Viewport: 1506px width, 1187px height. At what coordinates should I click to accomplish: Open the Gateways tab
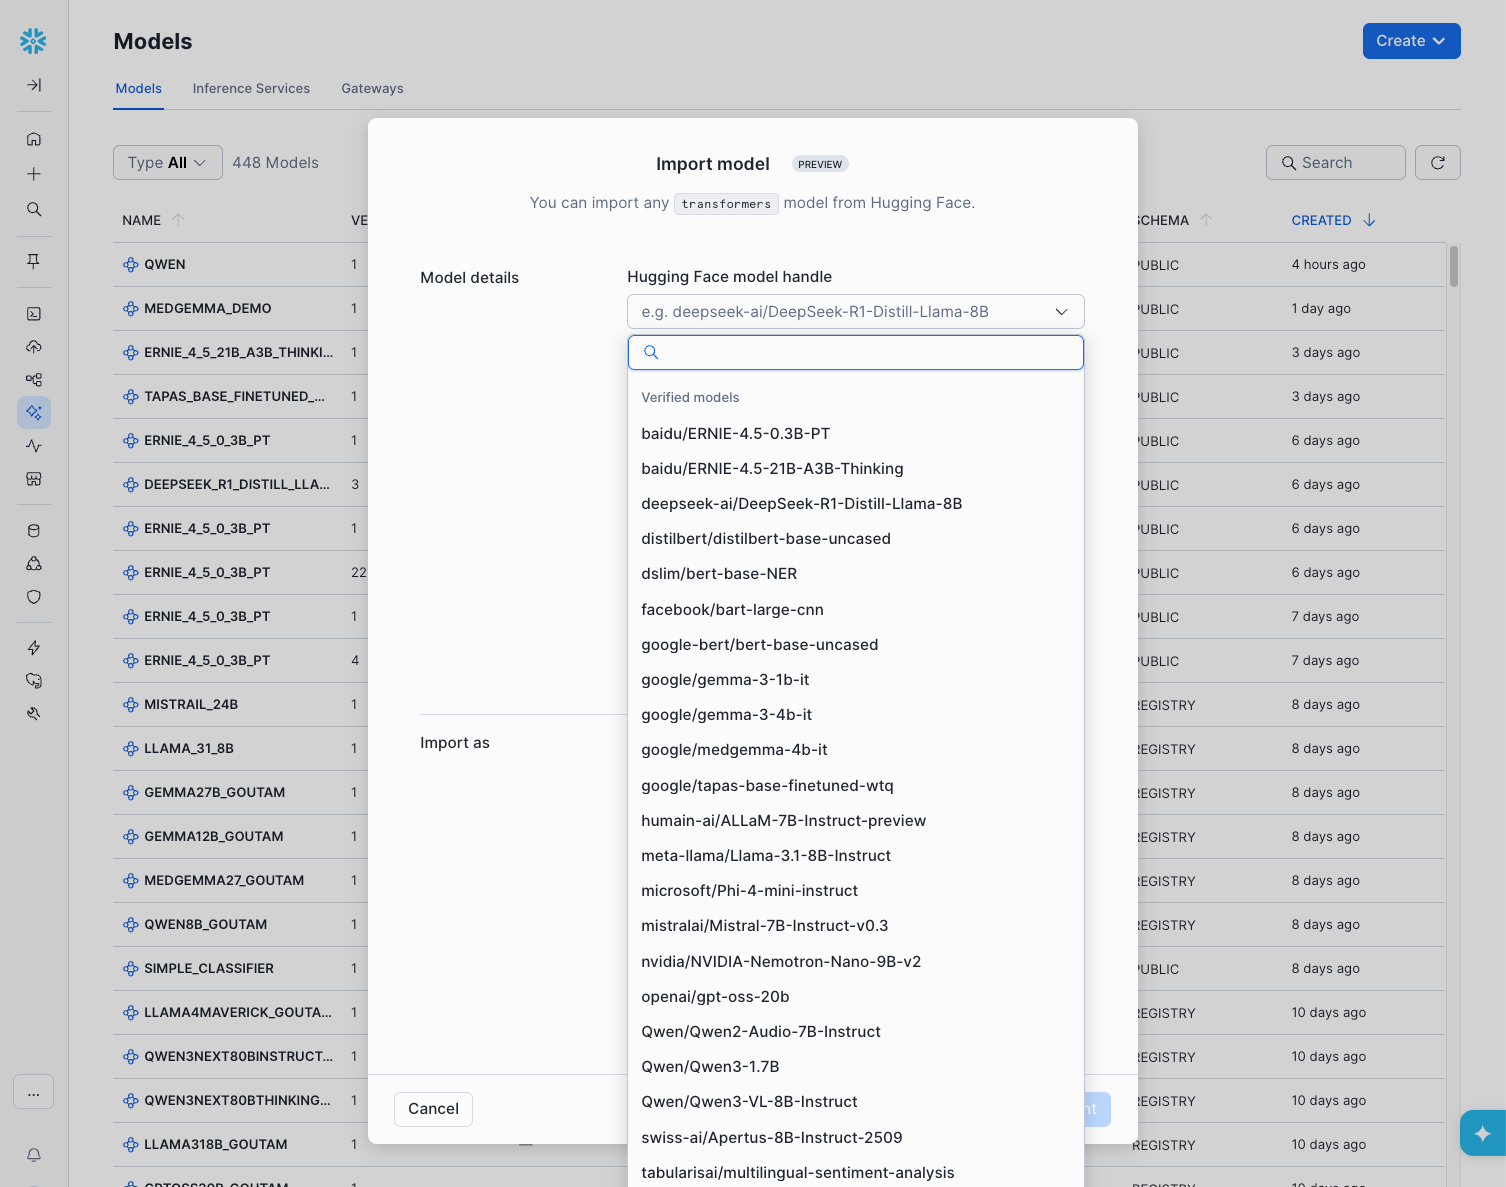[x=372, y=88]
